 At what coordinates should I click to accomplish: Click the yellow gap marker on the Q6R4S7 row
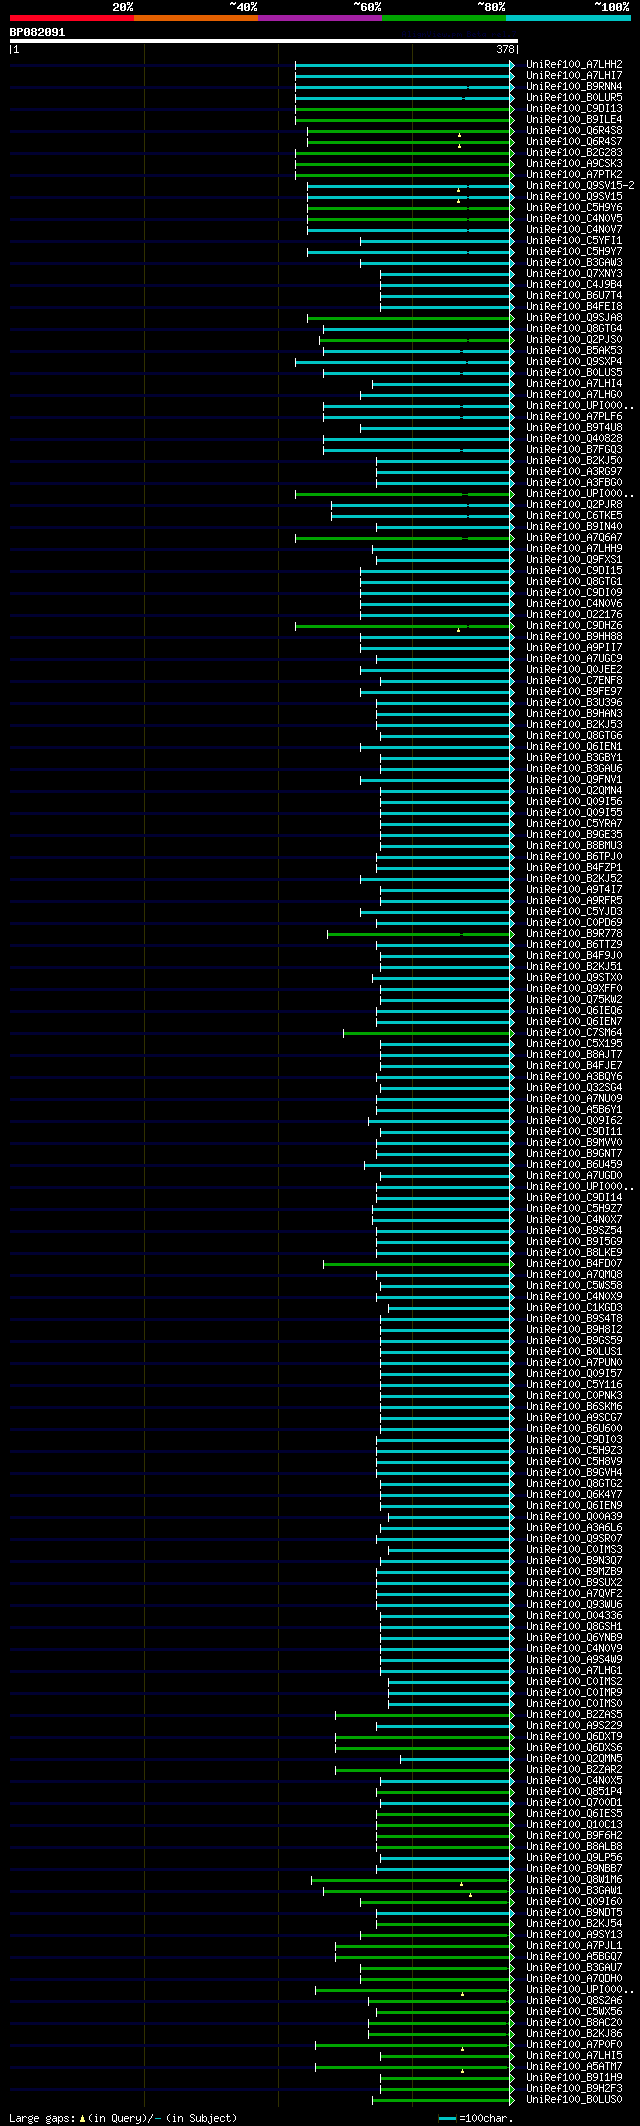460,145
